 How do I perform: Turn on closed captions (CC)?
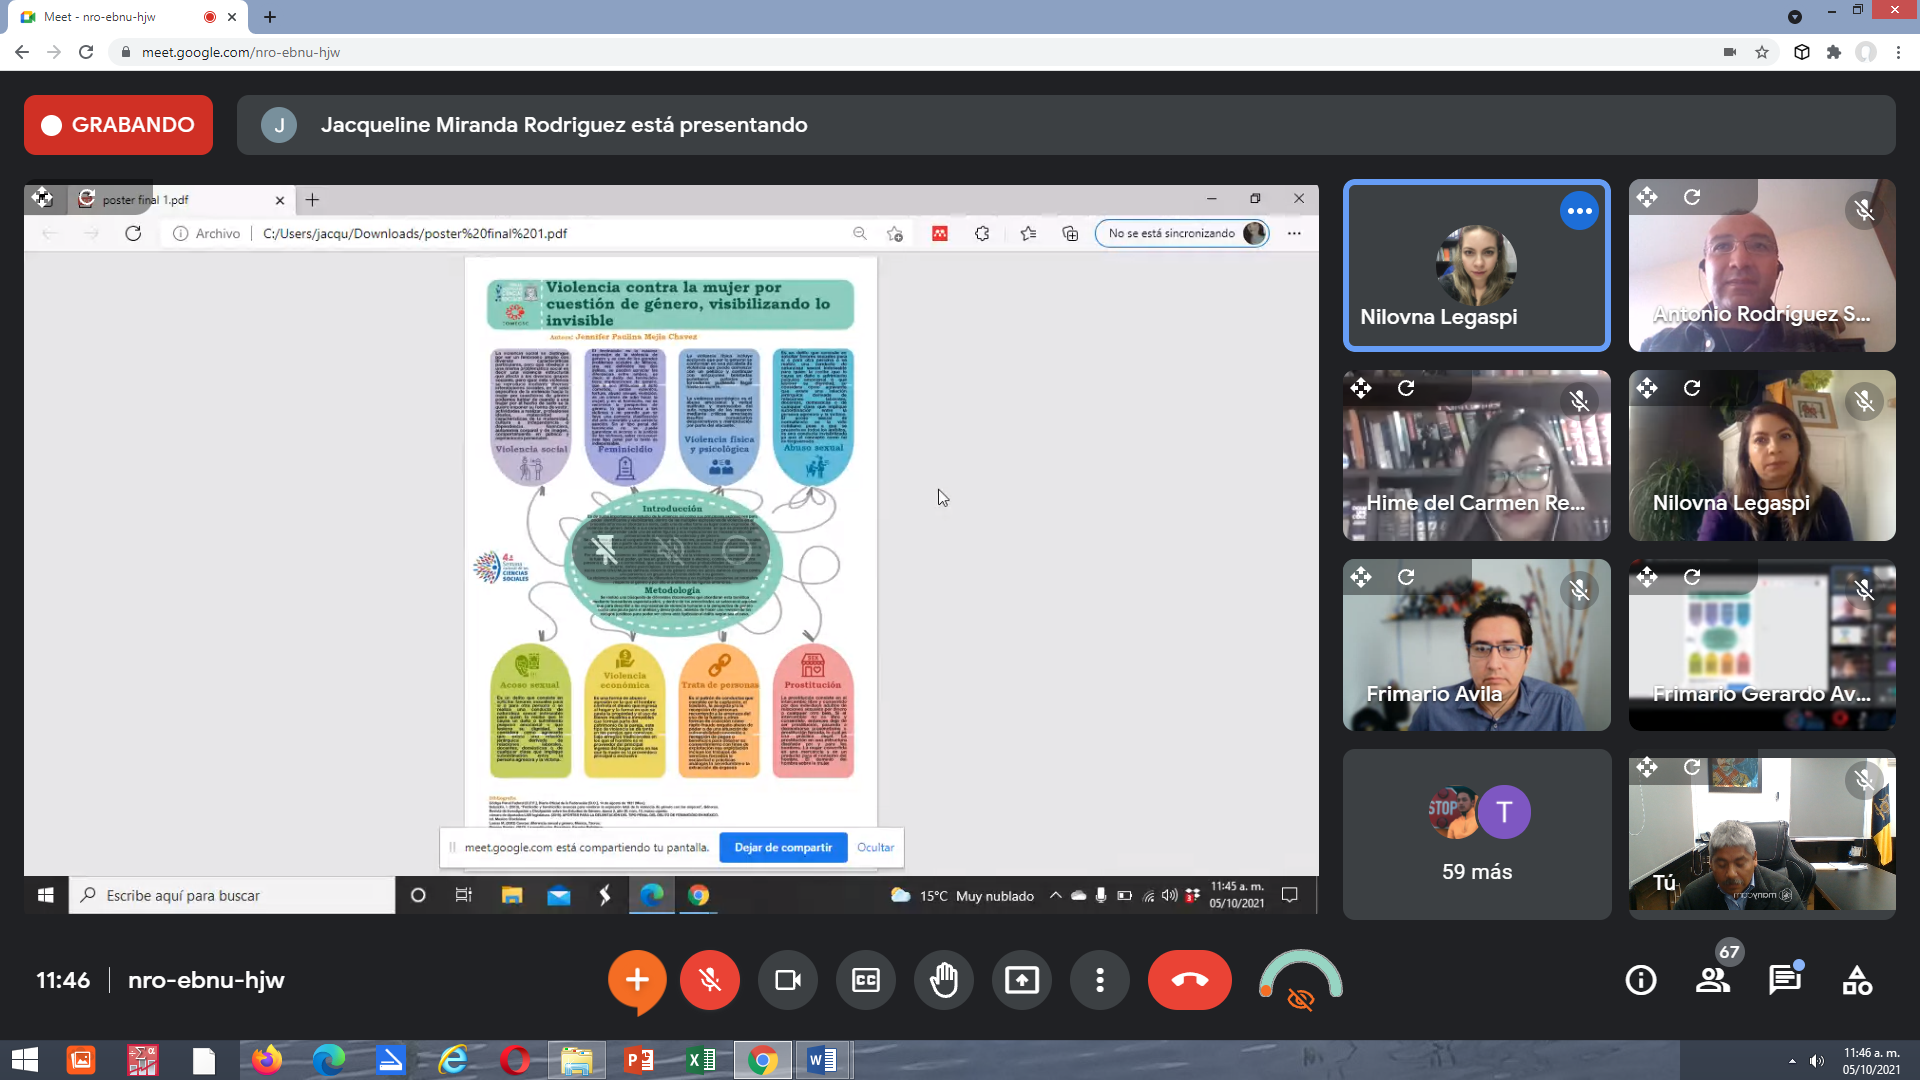coord(866,980)
